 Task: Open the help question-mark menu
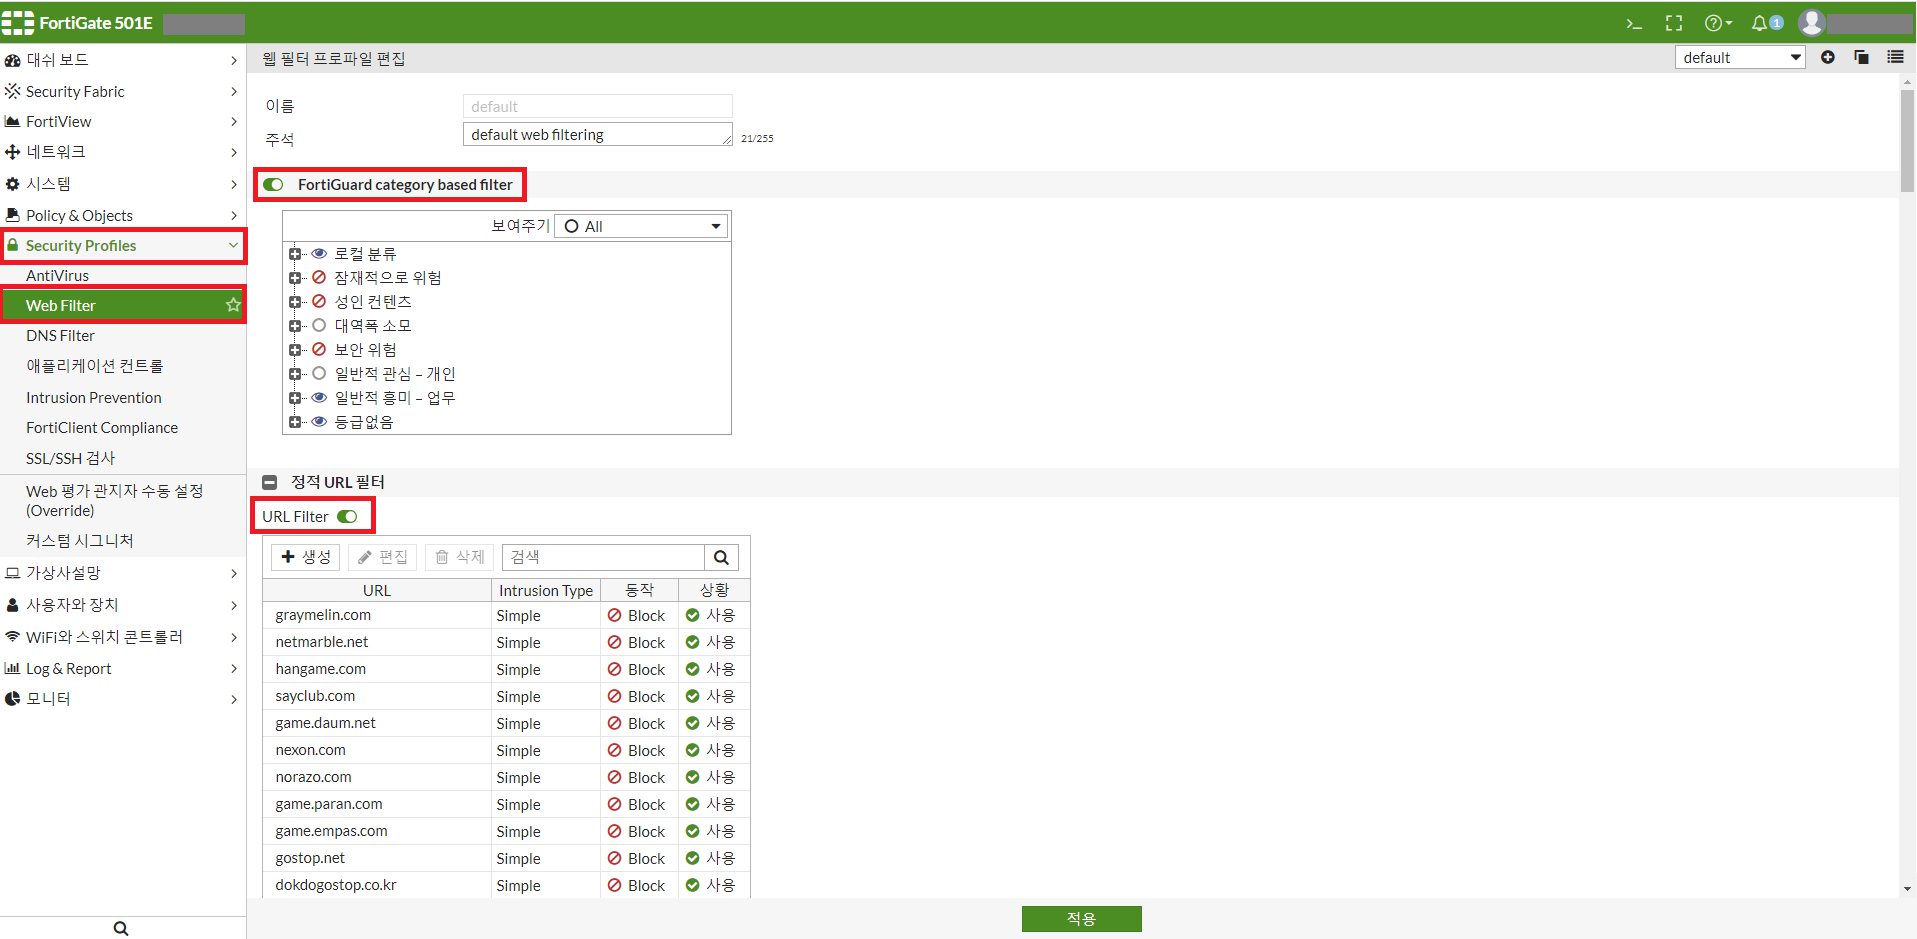click(x=1718, y=23)
